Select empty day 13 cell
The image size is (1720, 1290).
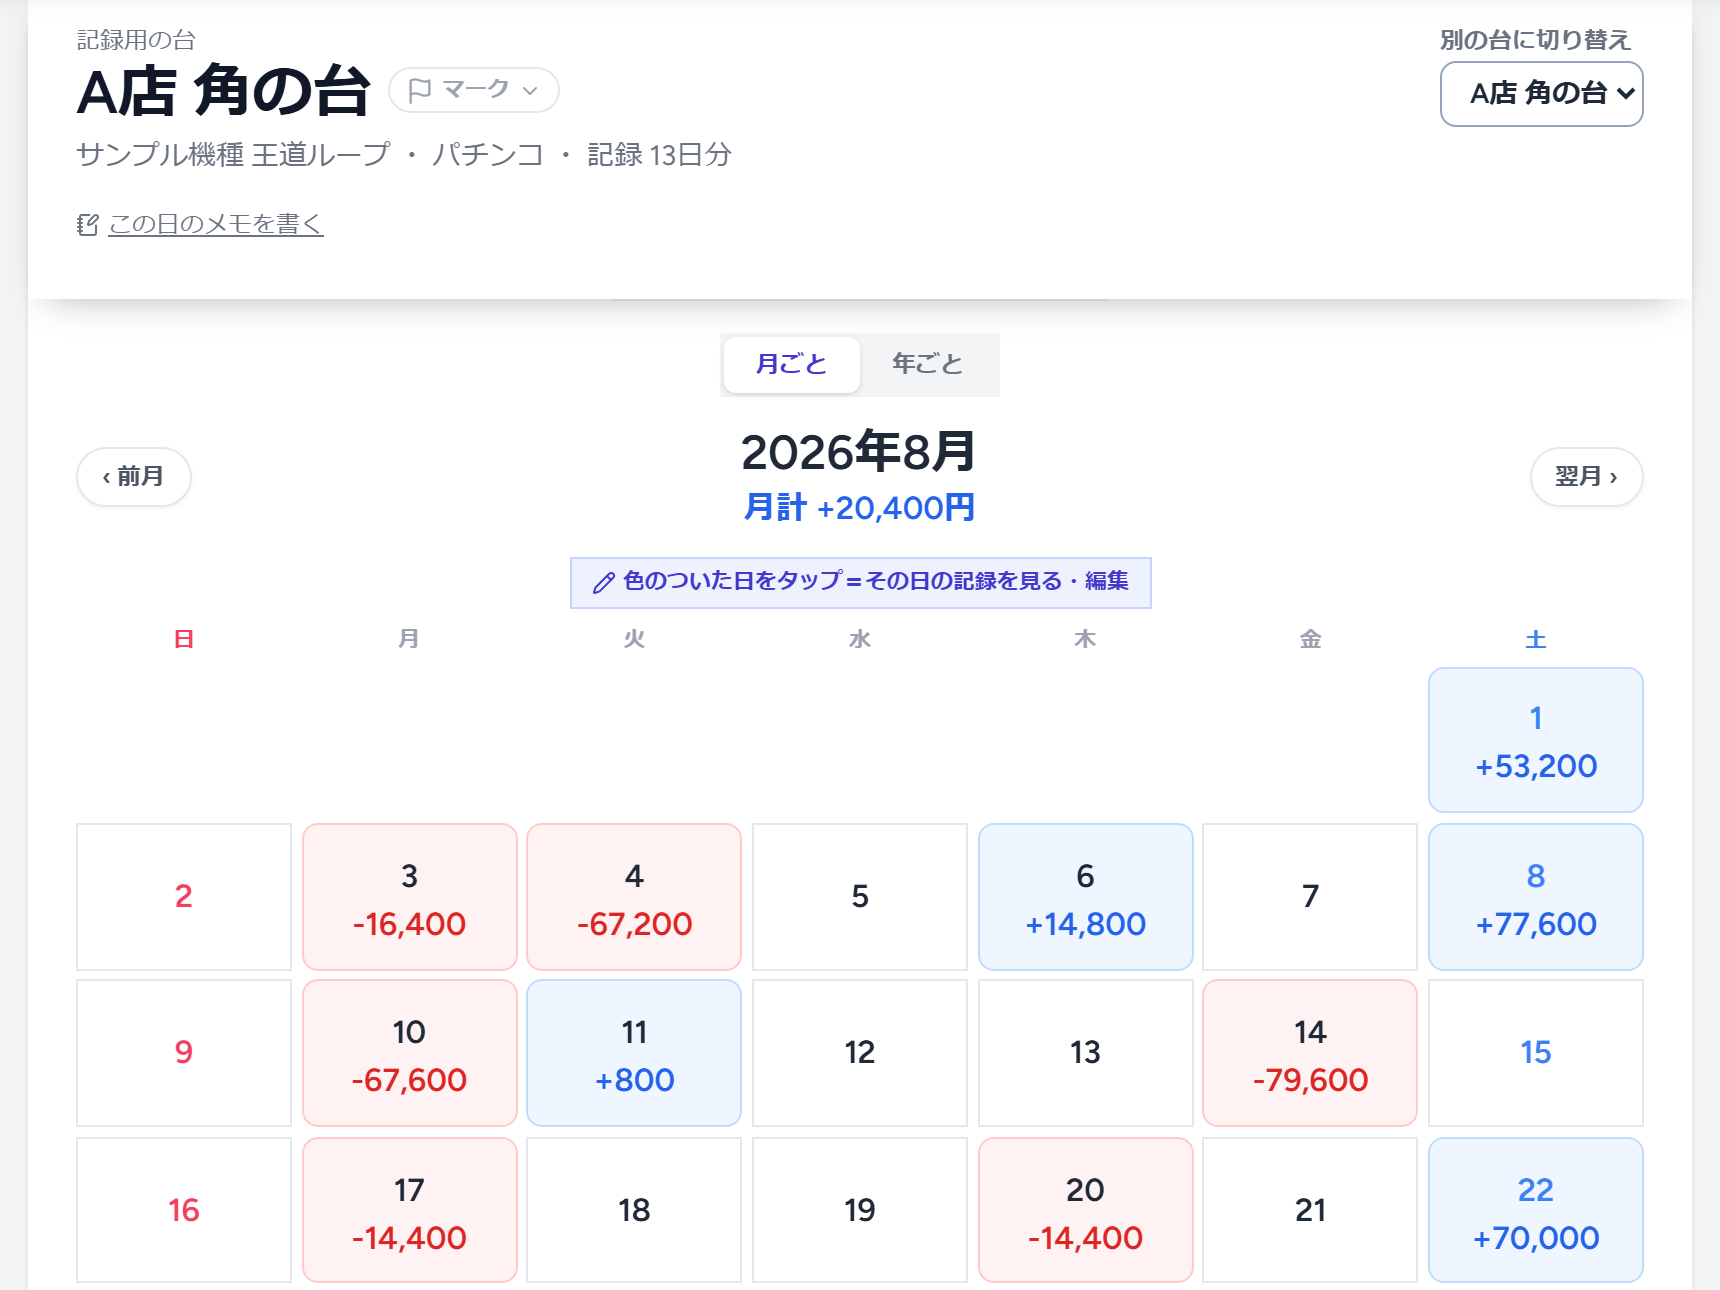click(1085, 1053)
